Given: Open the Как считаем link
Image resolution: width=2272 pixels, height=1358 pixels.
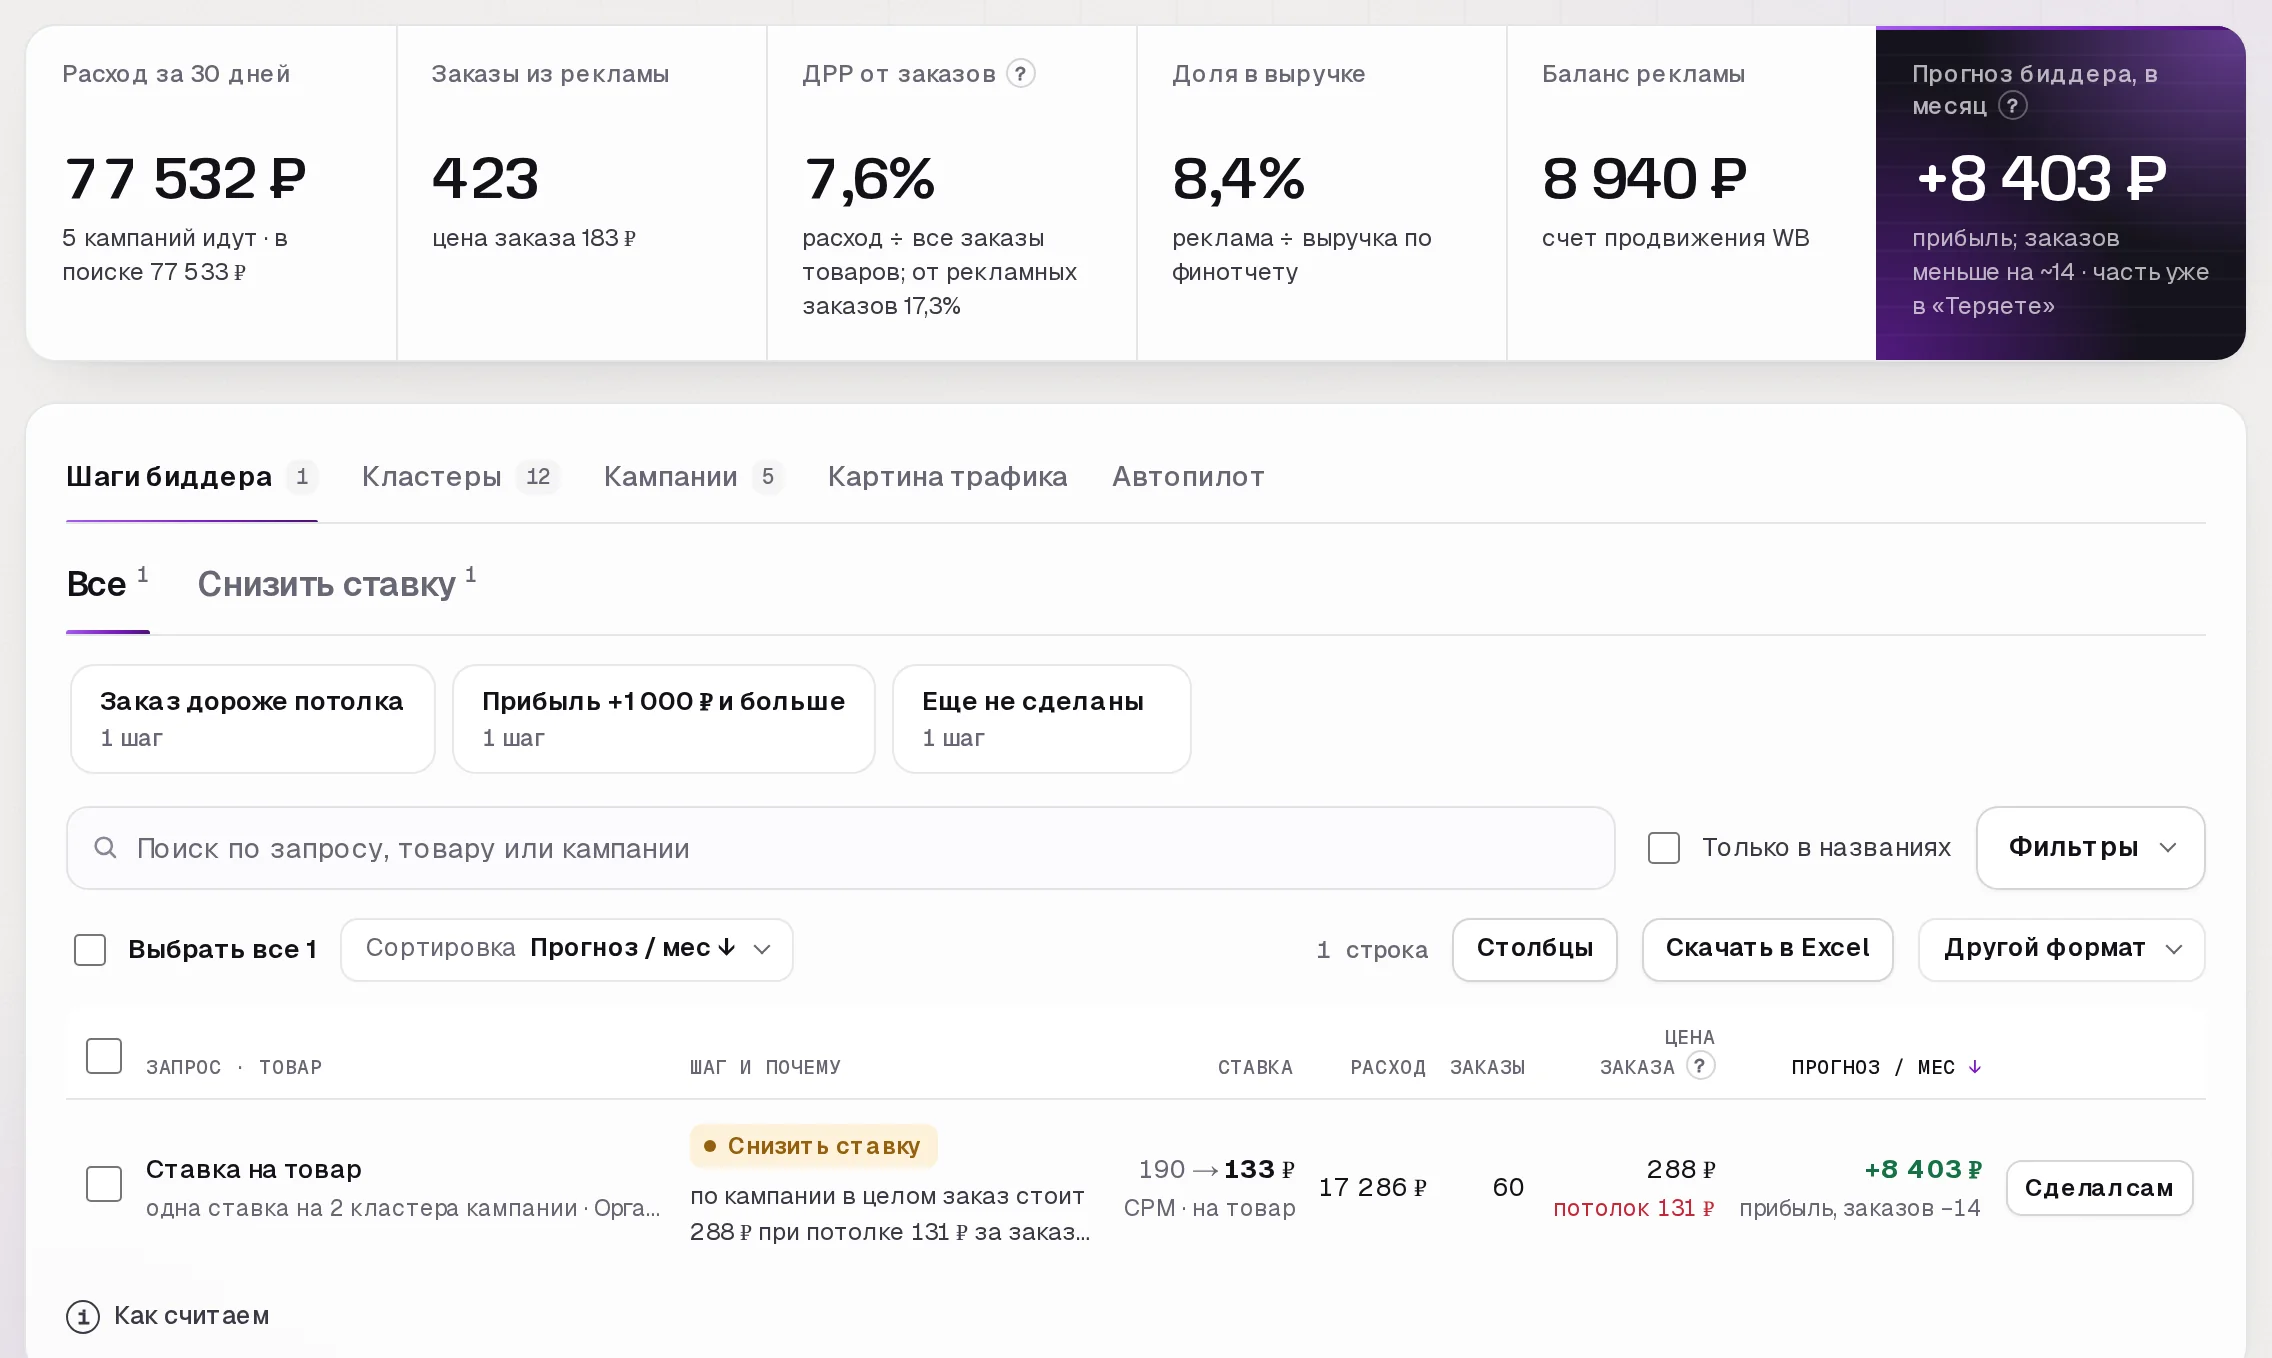Looking at the screenshot, I should click(x=191, y=1316).
